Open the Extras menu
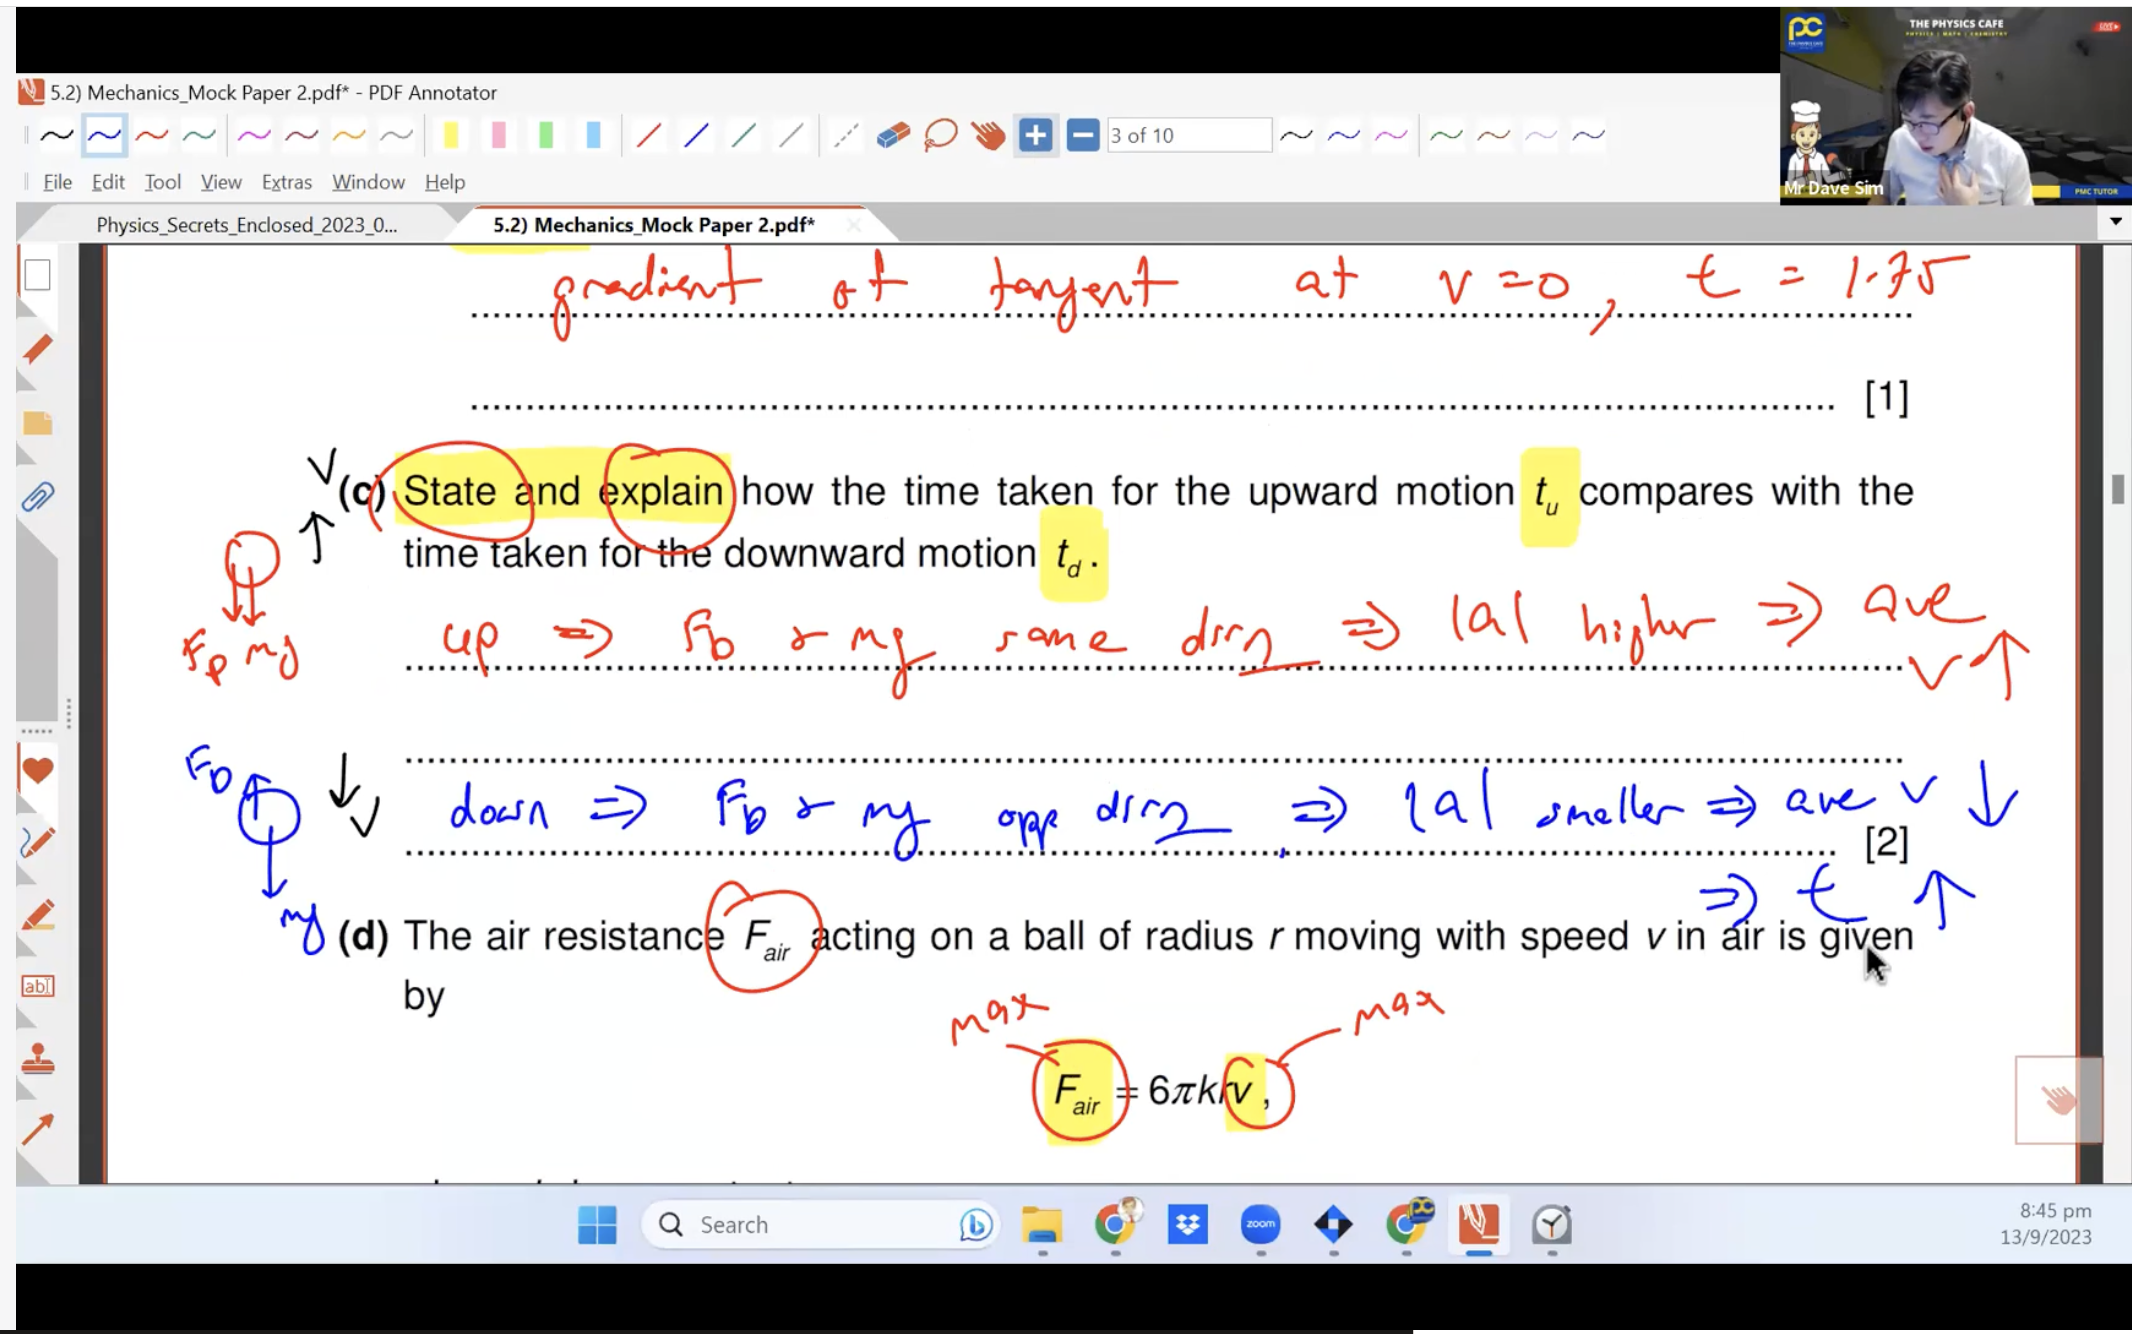 [x=287, y=182]
